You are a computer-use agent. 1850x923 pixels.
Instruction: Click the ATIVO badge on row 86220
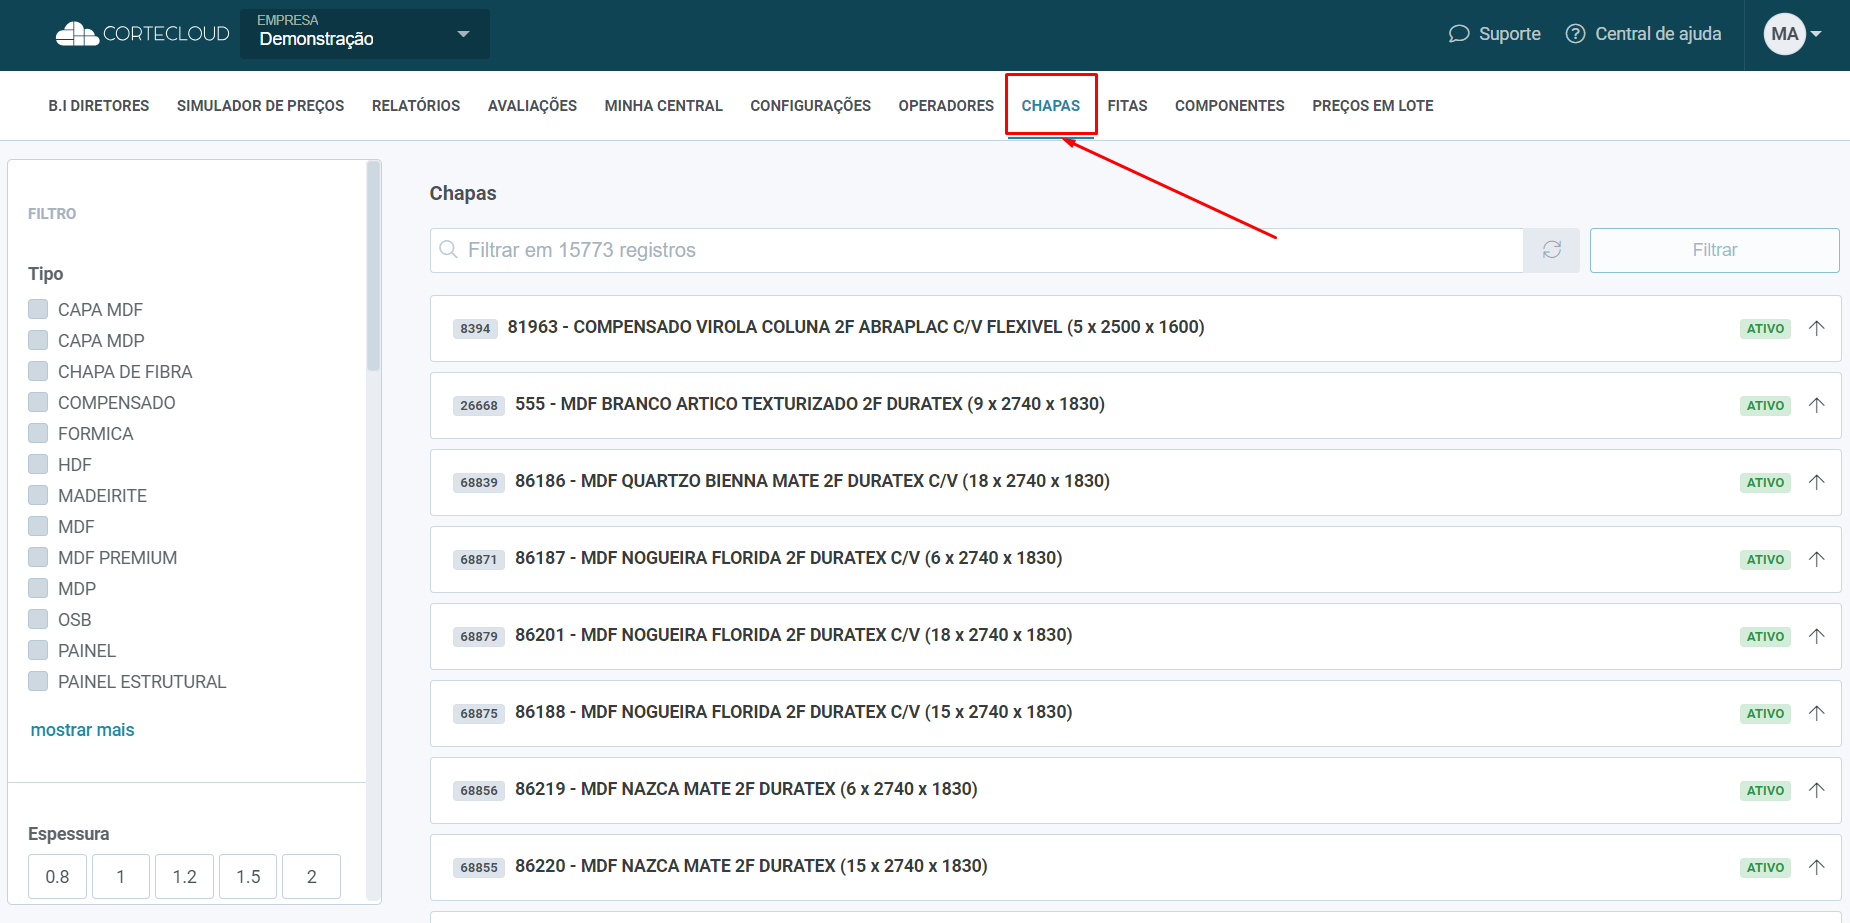click(1765, 867)
